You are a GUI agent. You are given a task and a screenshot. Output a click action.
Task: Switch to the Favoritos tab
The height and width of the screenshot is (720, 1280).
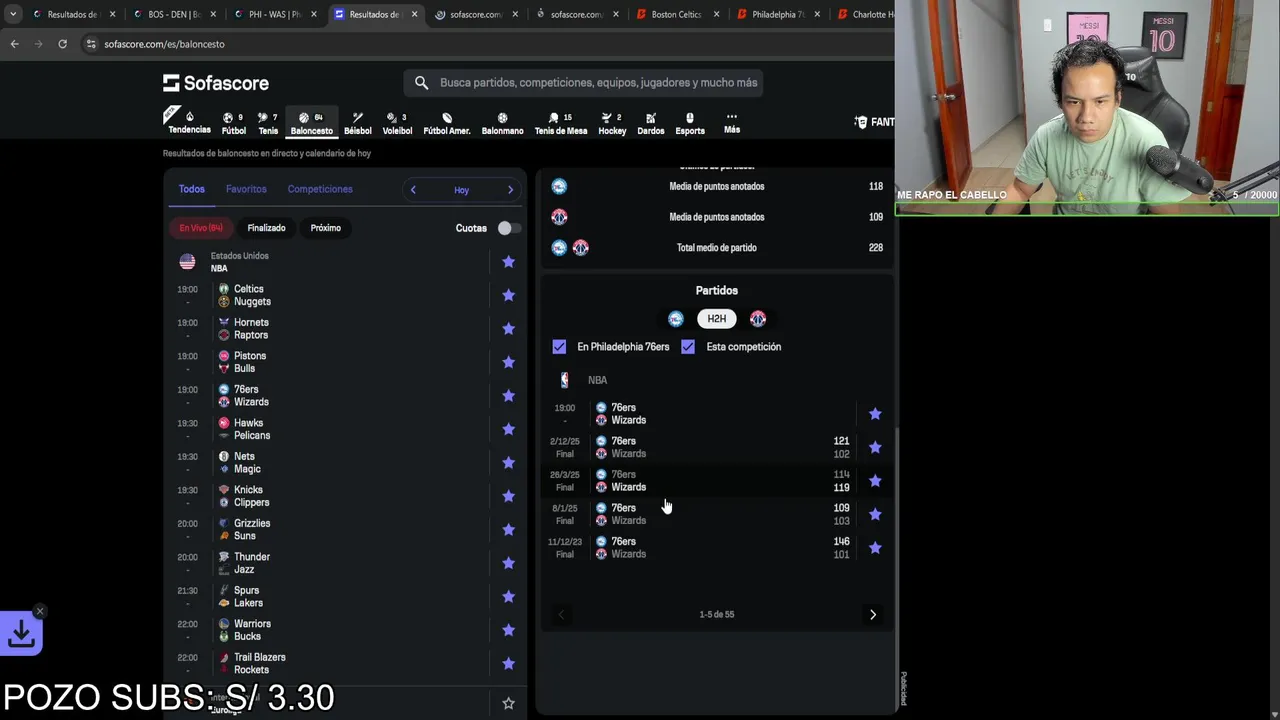pos(246,189)
